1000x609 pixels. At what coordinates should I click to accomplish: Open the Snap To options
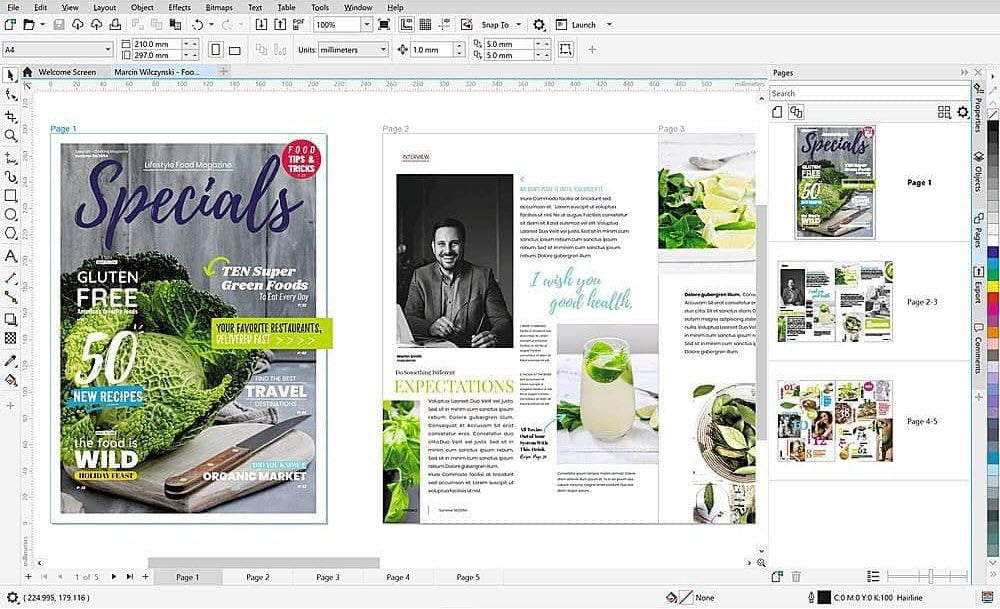pyautogui.click(x=499, y=24)
